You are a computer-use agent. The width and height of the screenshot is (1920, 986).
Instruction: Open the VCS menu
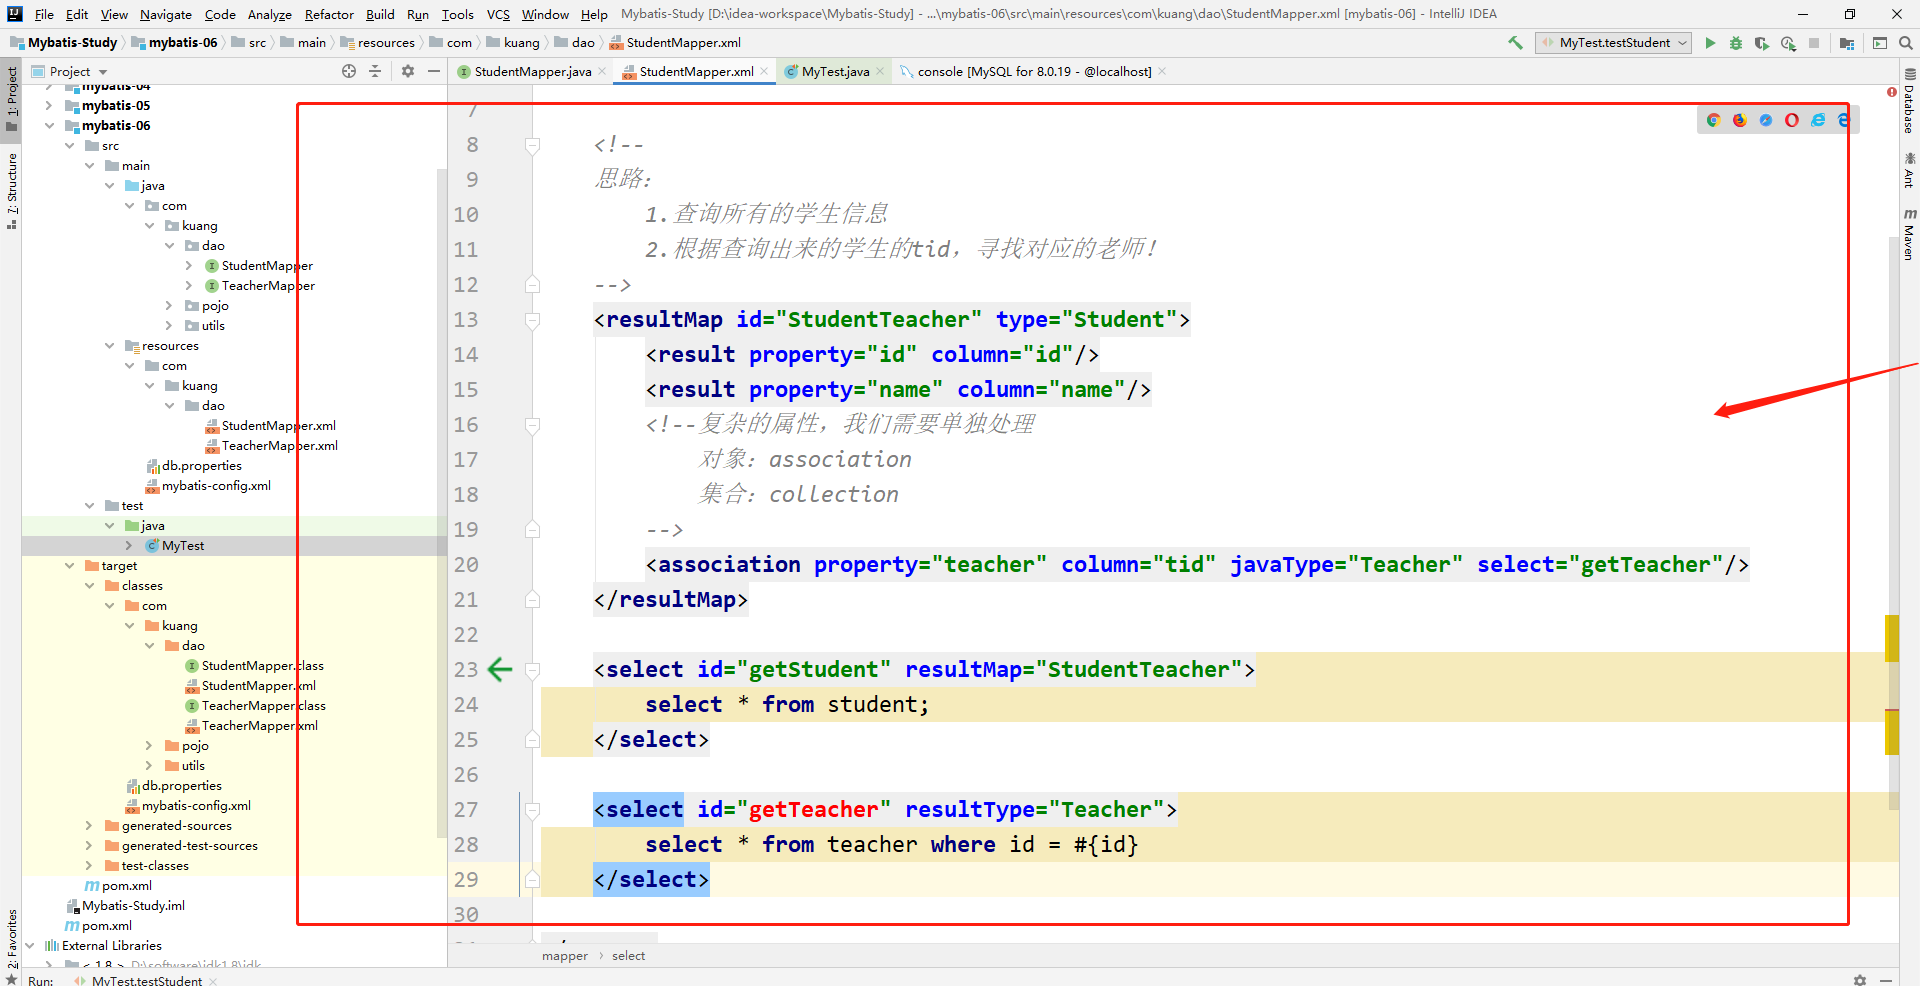coord(498,14)
